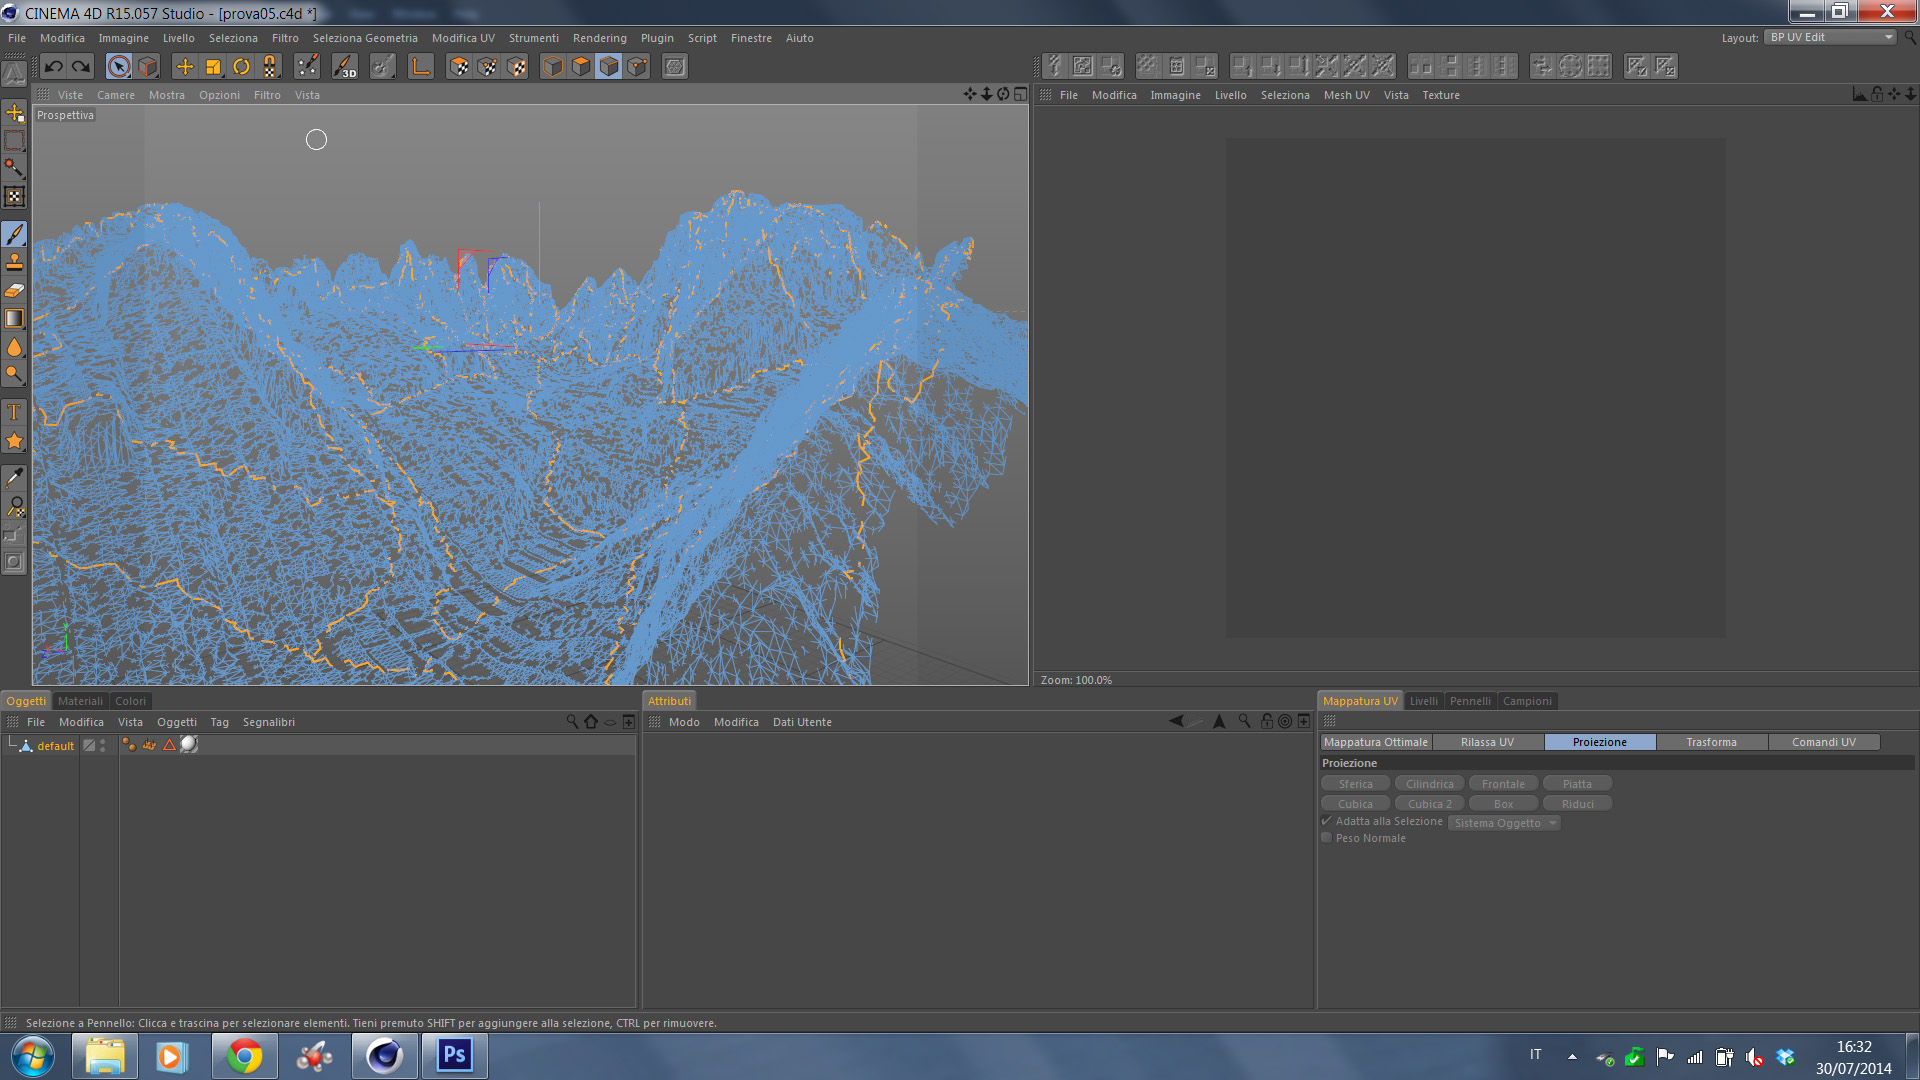Open the Sistema Oggetto dropdown
This screenshot has width=1920, height=1080.
tap(1505, 823)
